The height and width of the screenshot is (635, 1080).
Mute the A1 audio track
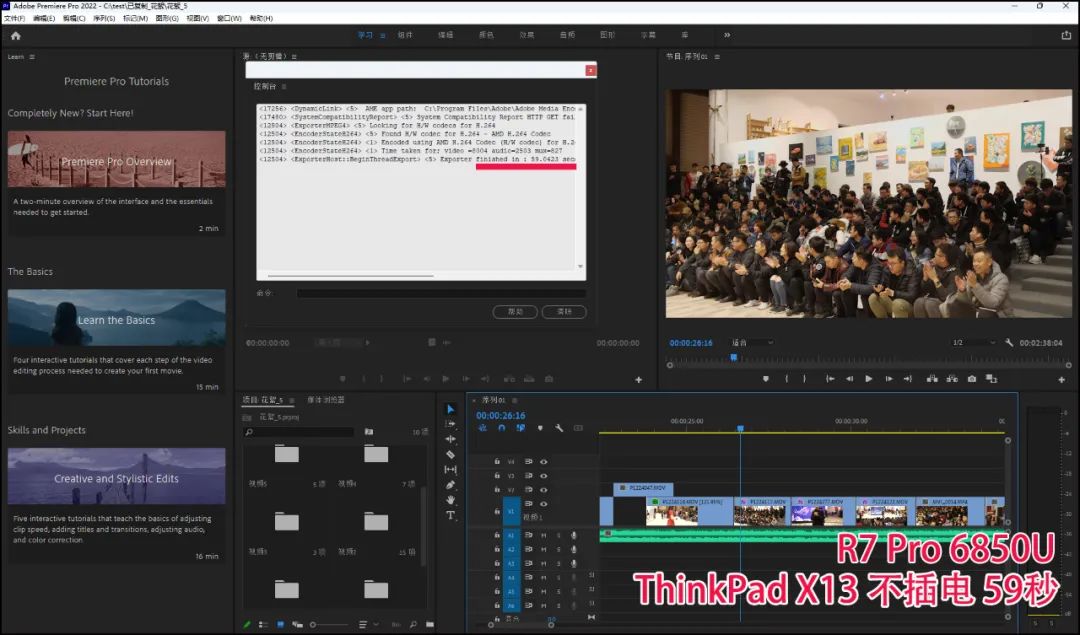click(x=543, y=535)
